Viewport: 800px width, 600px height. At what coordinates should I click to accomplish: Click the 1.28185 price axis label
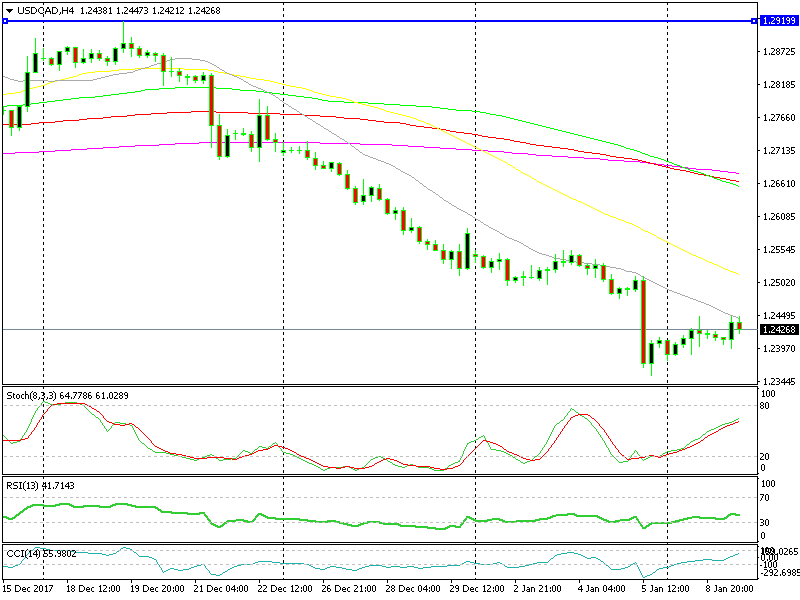(x=779, y=85)
